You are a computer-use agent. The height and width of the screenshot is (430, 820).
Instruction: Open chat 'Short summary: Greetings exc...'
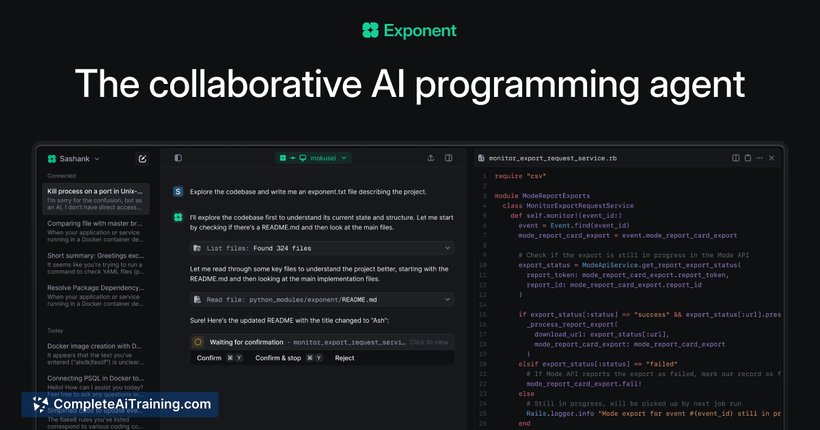tap(96, 263)
